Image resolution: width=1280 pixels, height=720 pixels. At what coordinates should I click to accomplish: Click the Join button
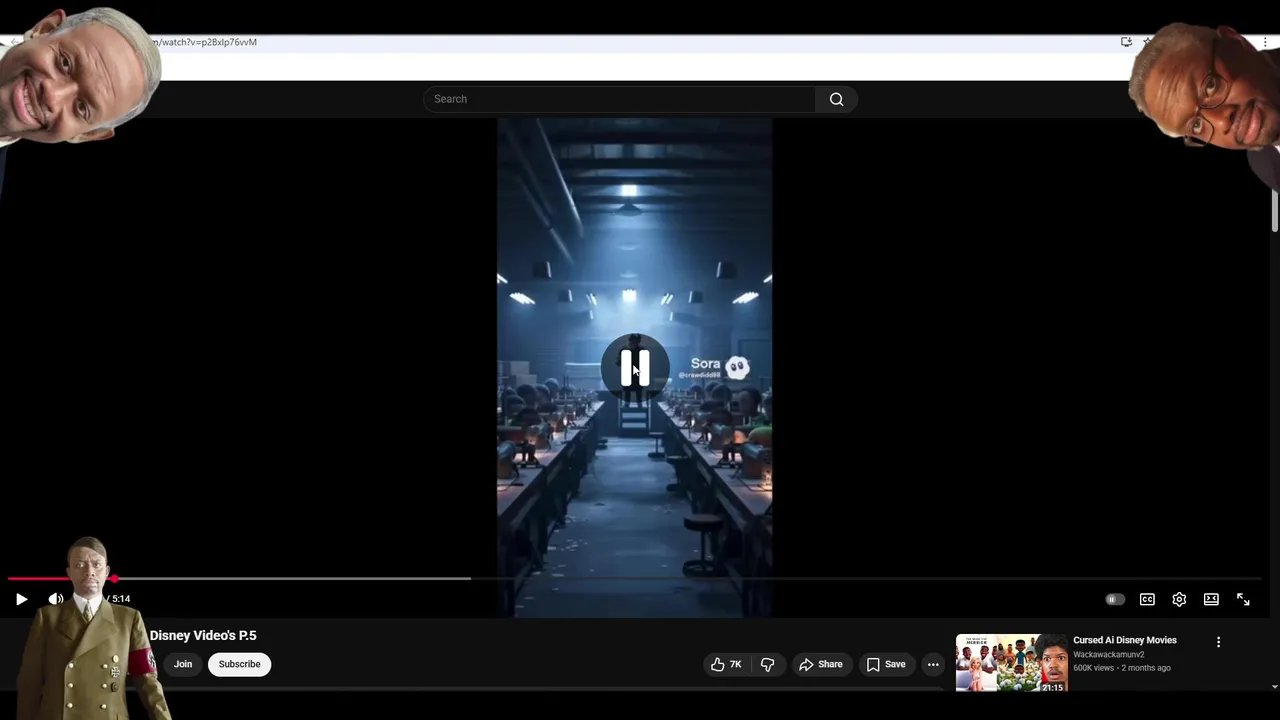tap(183, 664)
